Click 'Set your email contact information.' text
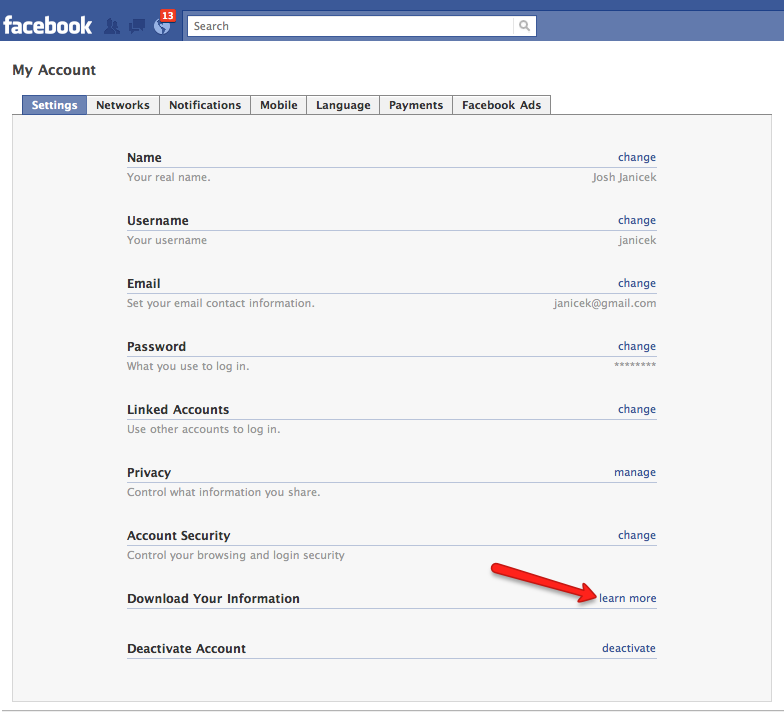The image size is (784, 712). (220, 303)
